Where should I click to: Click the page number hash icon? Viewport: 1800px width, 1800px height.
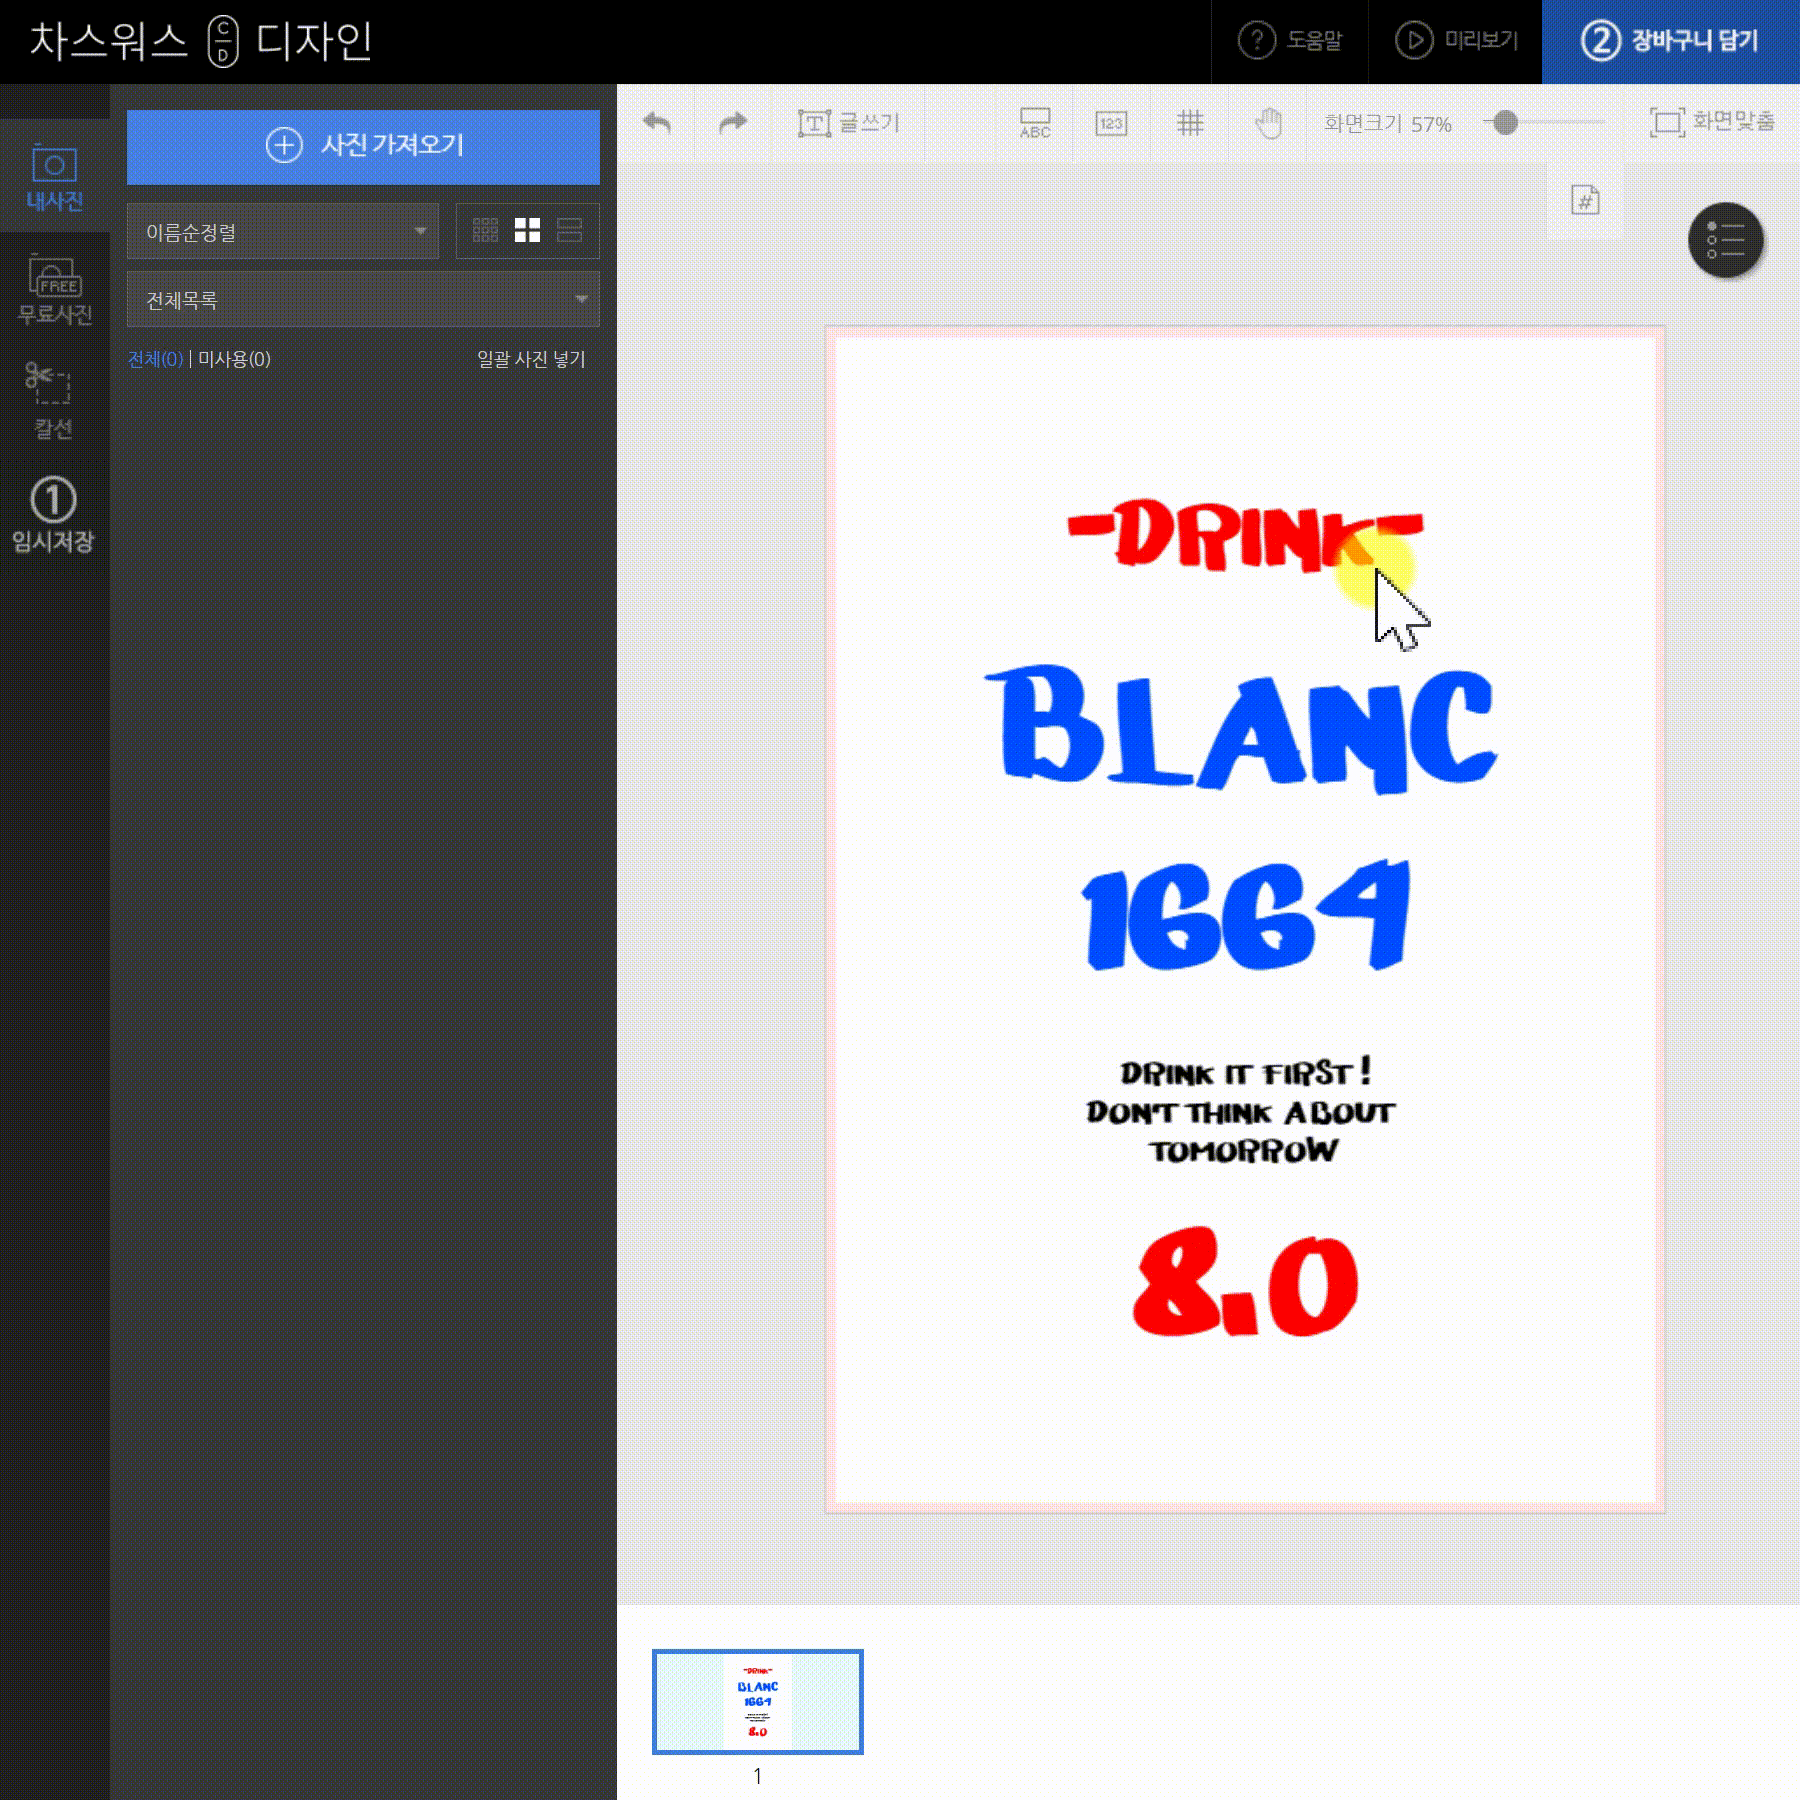1585,200
